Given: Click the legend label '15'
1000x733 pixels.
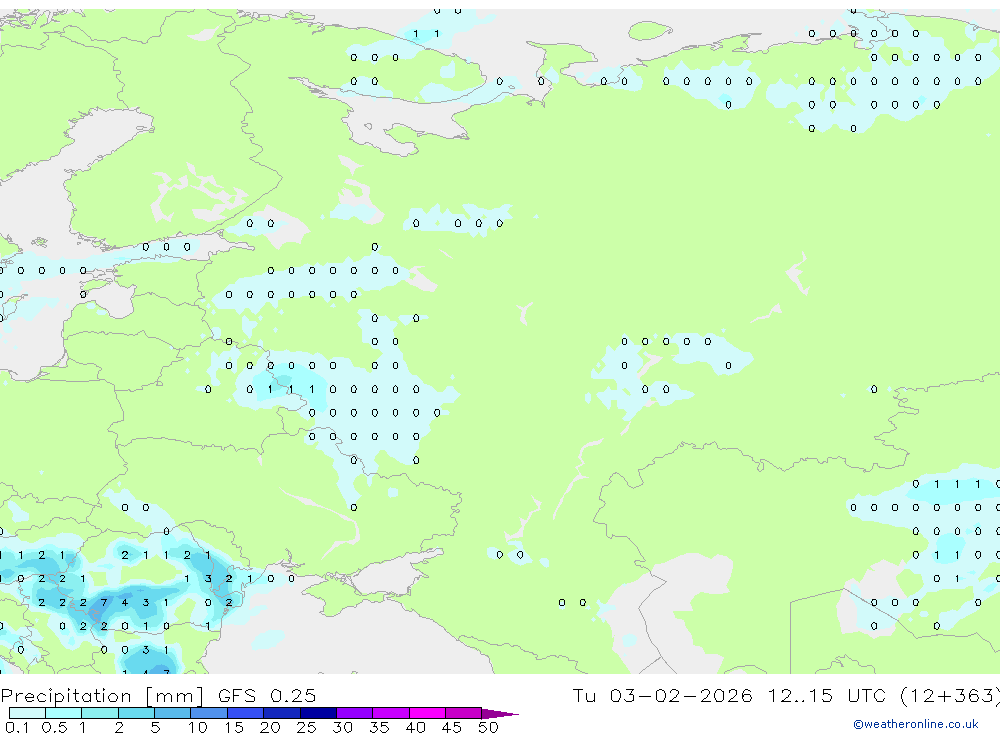Looking at the screenshot, I should (x=234, y=727).
